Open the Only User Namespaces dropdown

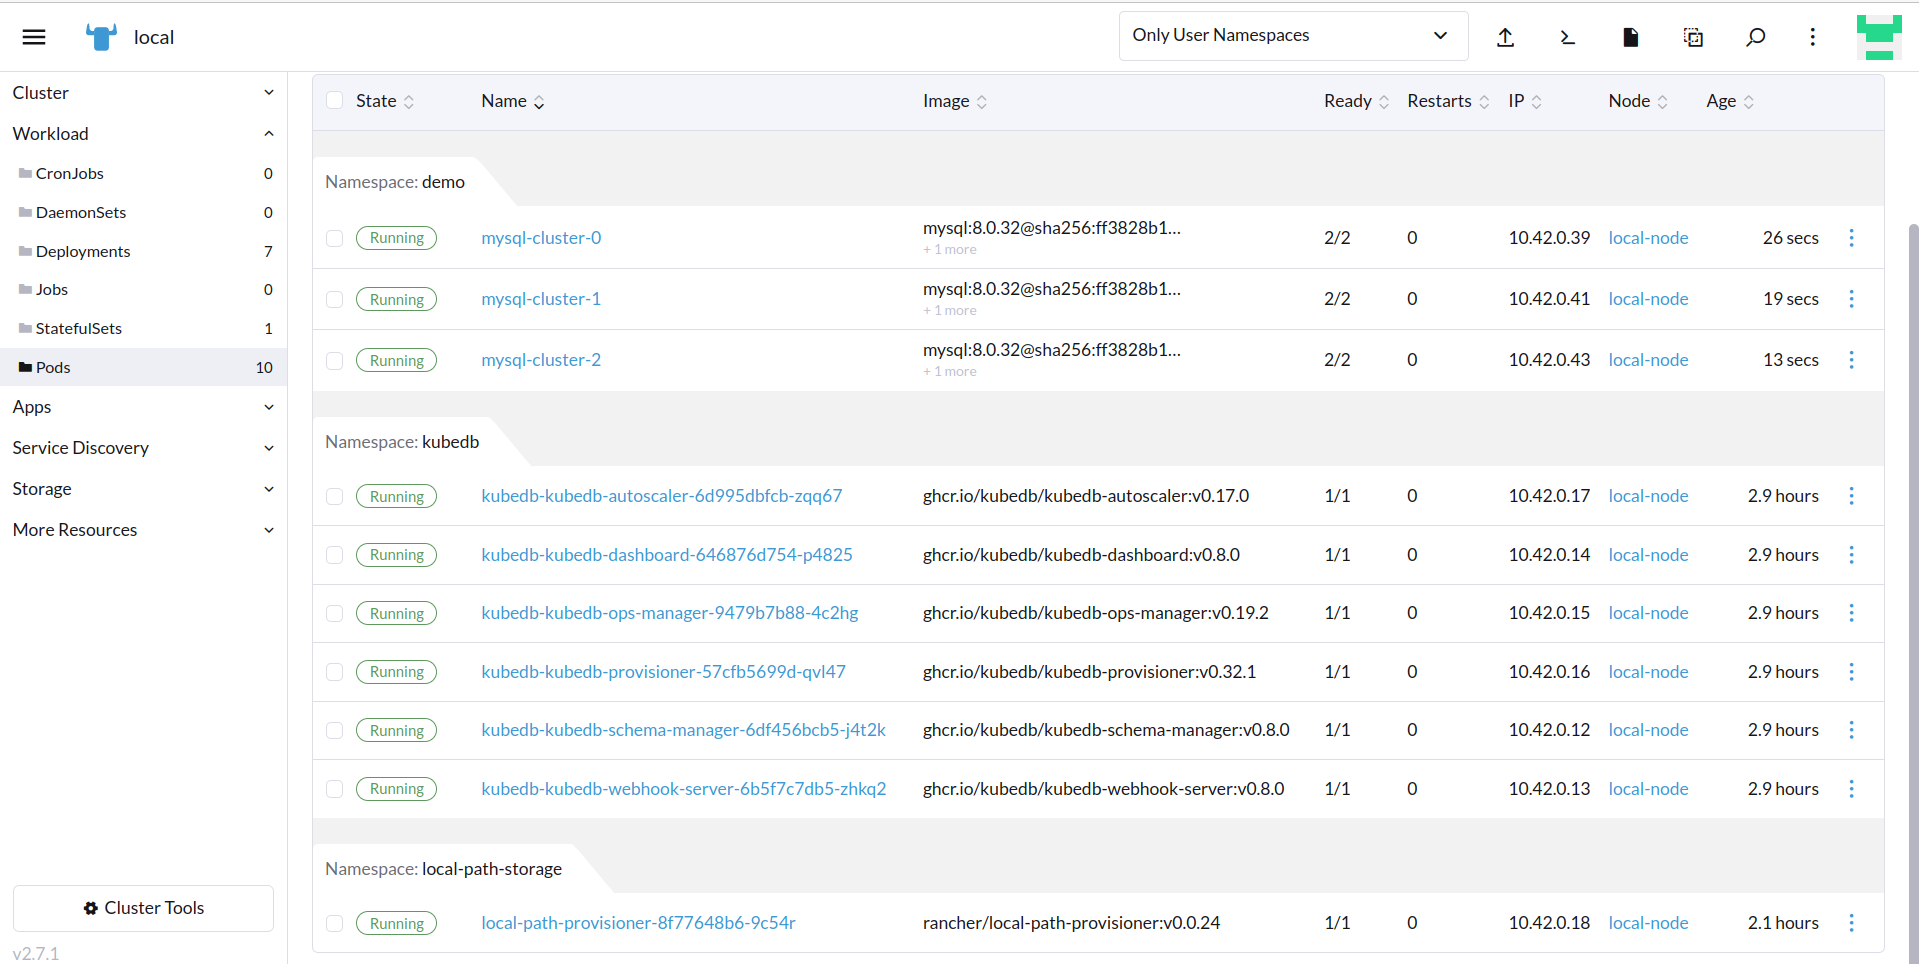click(x=1292, y=36)
